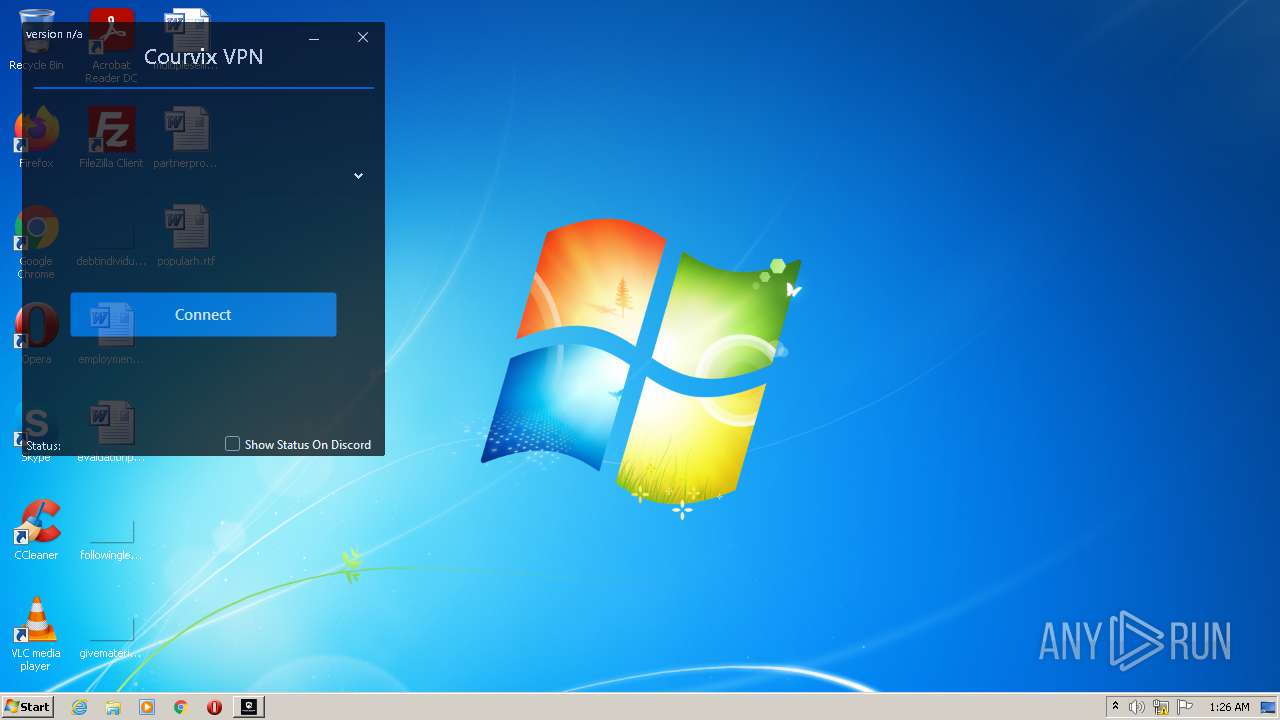Image resolution: width=1280 pixels, height=720 pixels.
Task: Select the popularh.rtf document icon
Action: (186, 237)
